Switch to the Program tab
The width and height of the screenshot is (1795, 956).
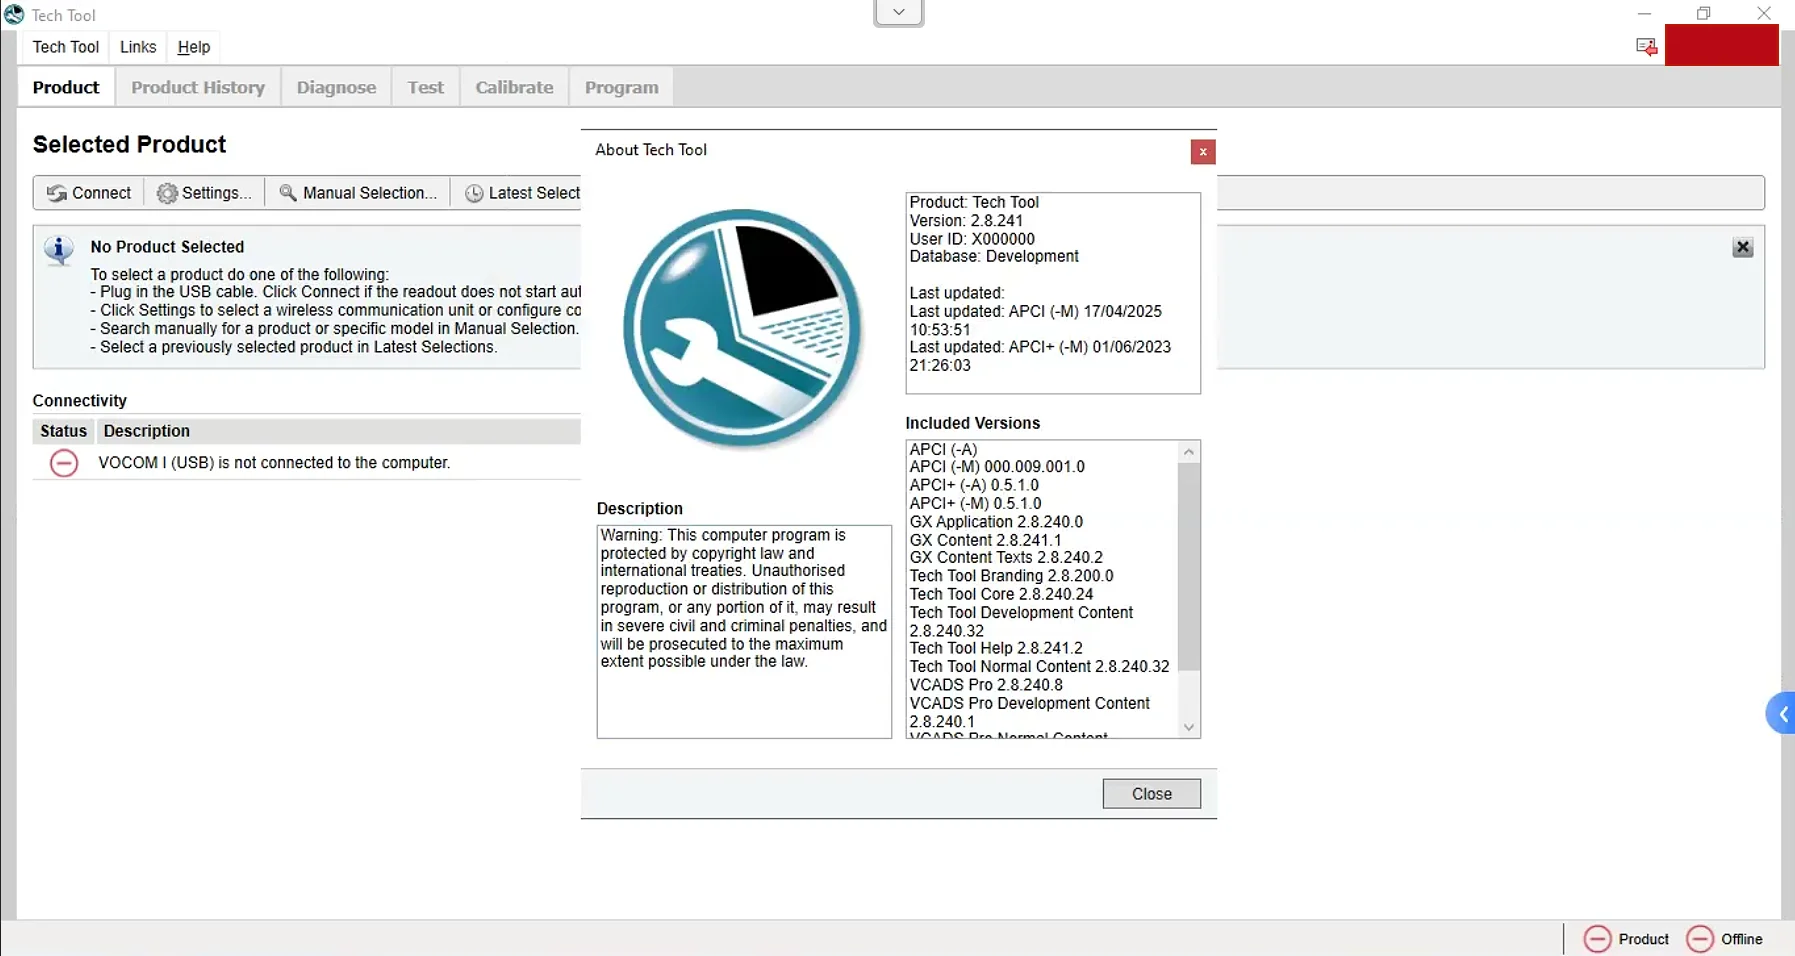[x=621, y=87]
